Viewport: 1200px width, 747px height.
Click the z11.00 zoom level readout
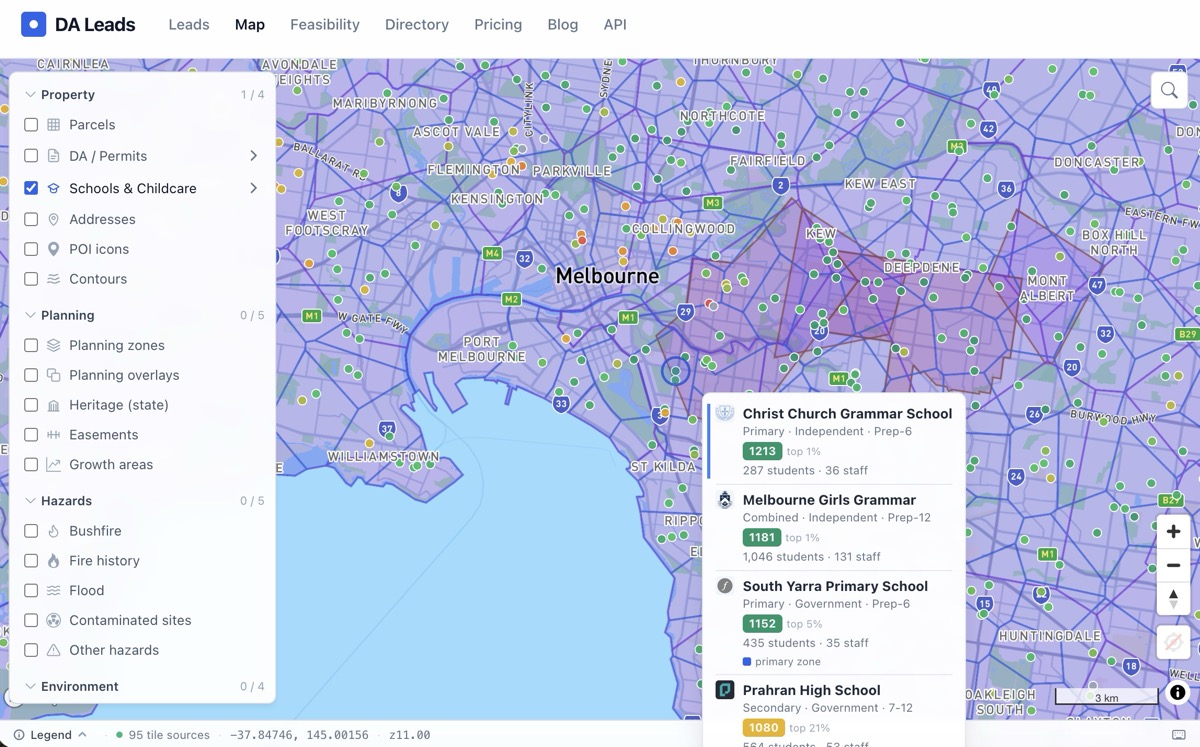409,735
